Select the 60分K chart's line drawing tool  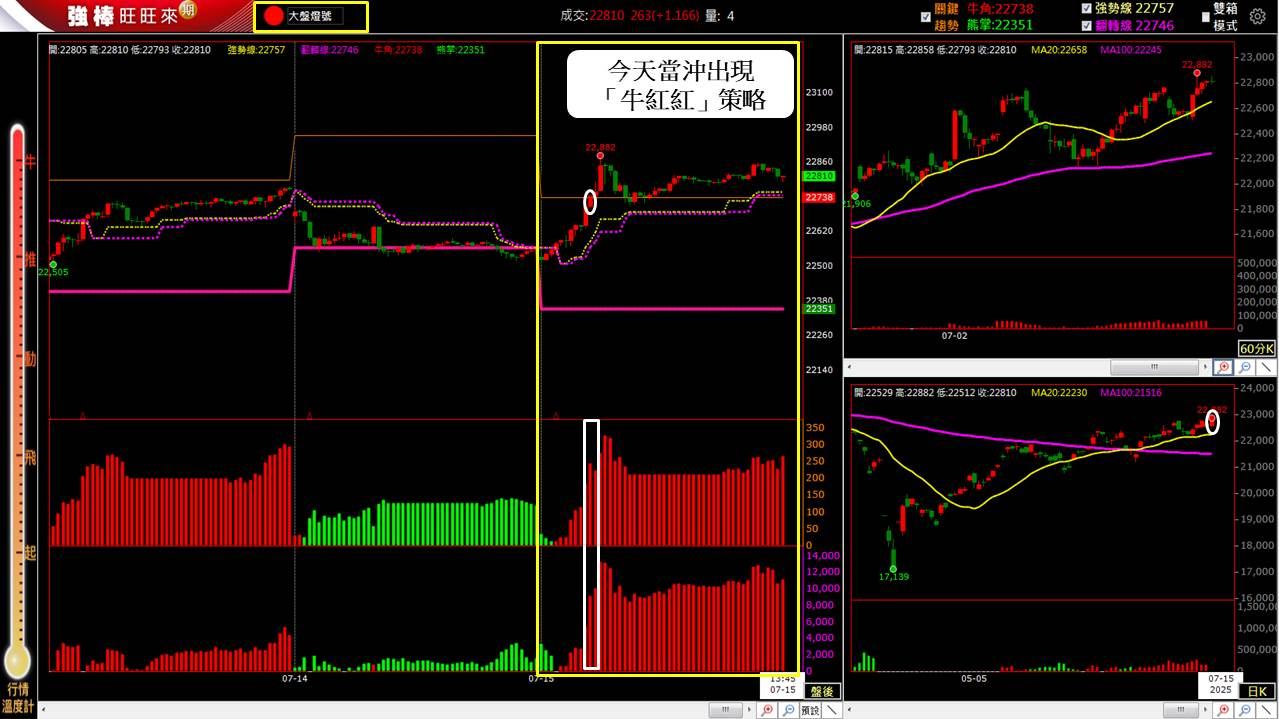tap(1267, 367)
